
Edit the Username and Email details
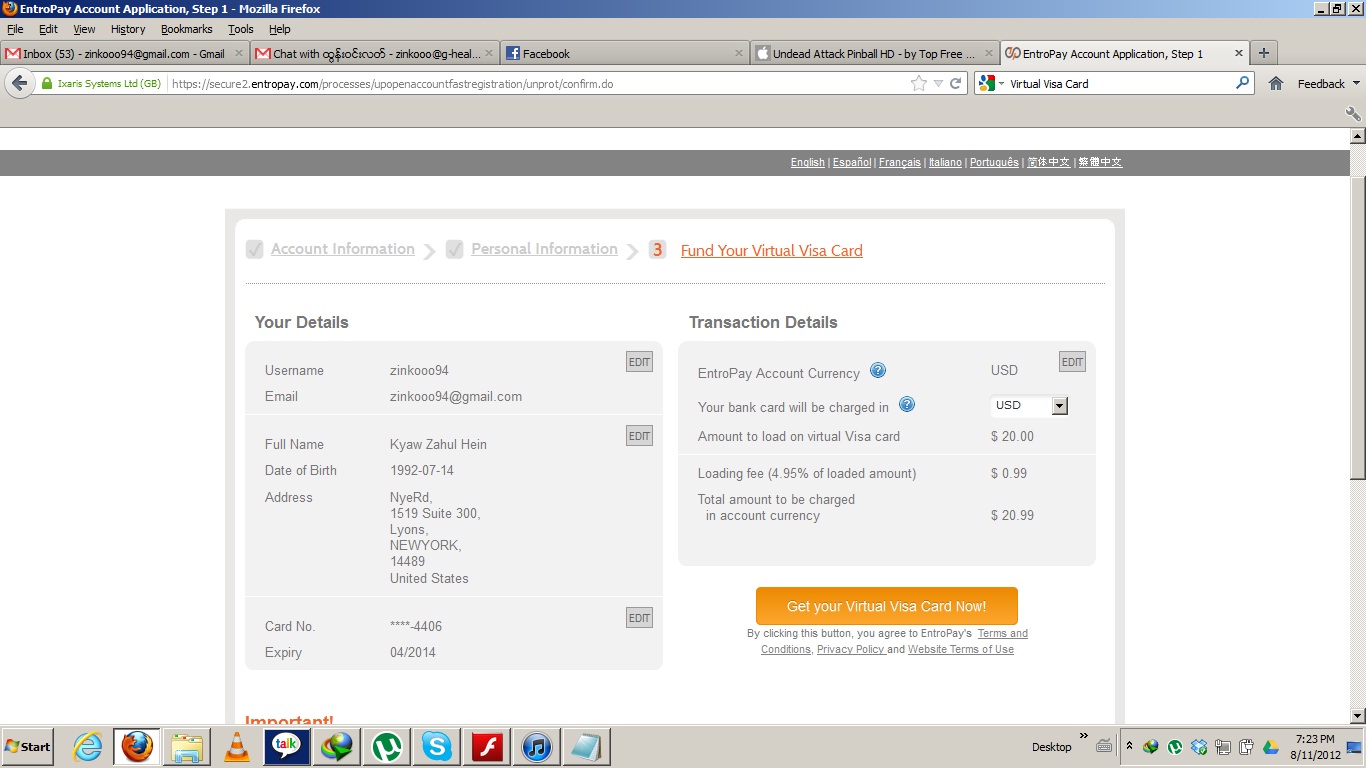(x=639, y=362)
